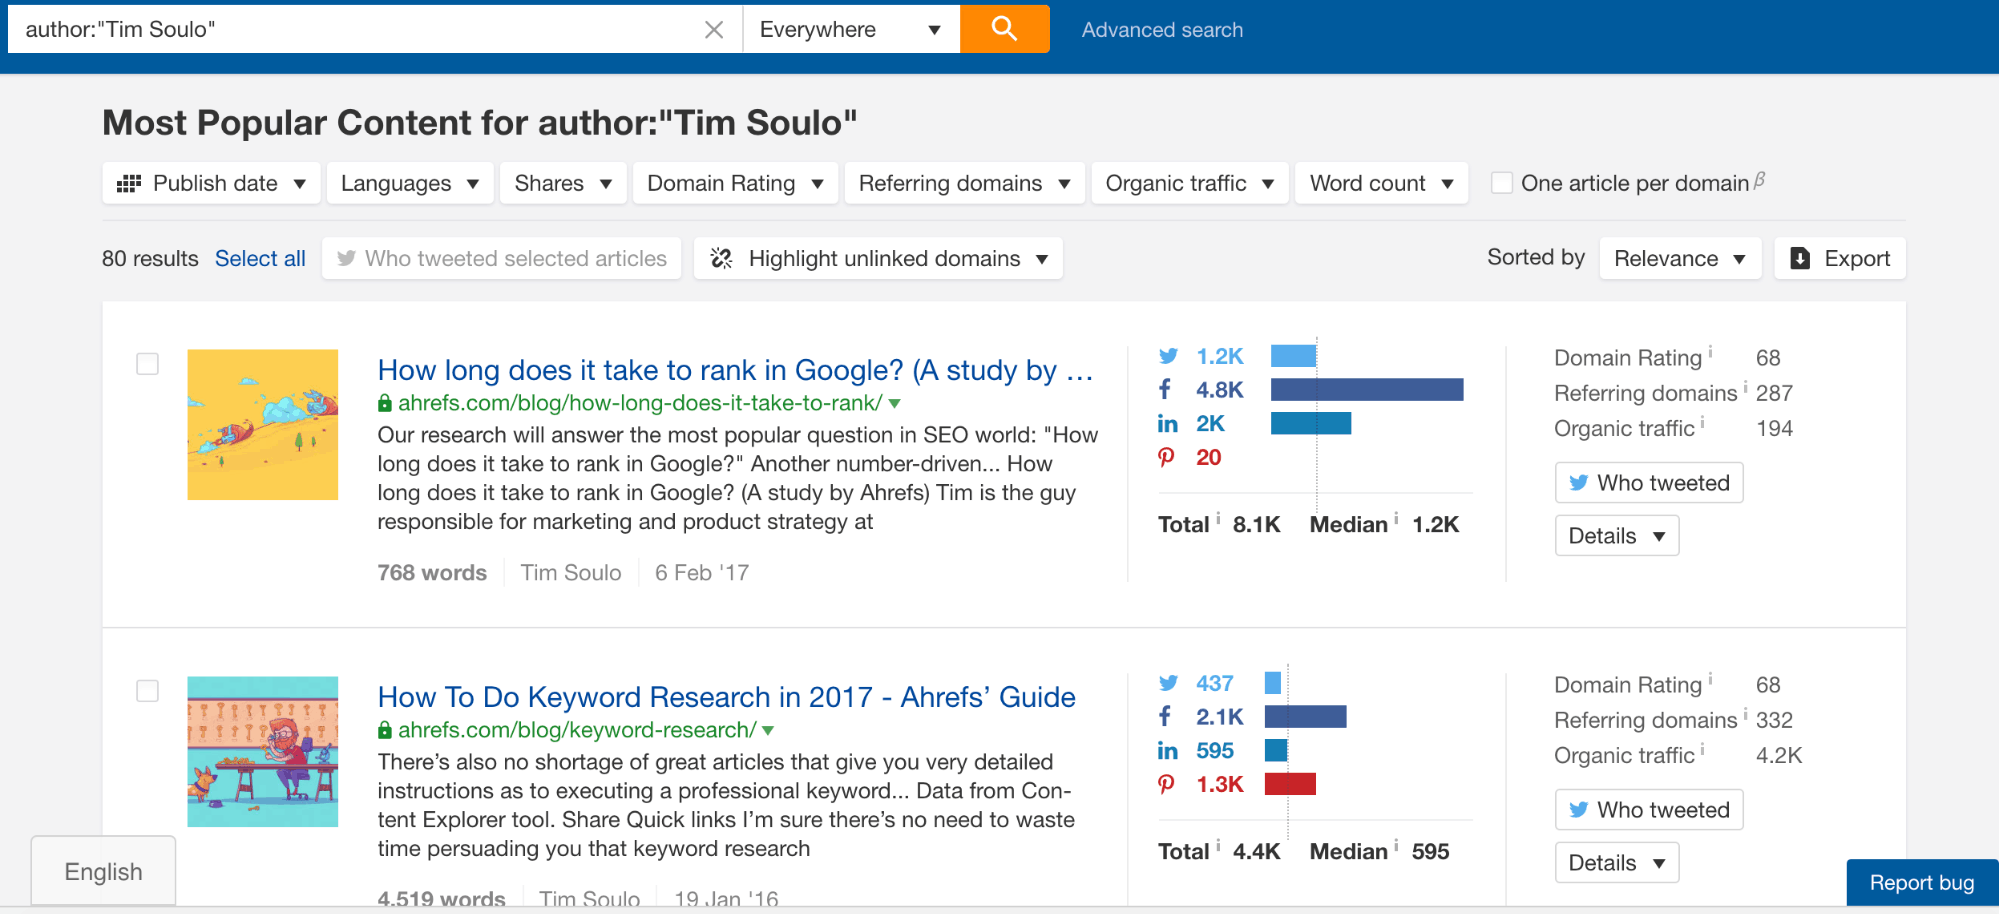Open the Shares filter dropdown
The height and width of the screenshot is (914, 1999).
click(563, 183)
